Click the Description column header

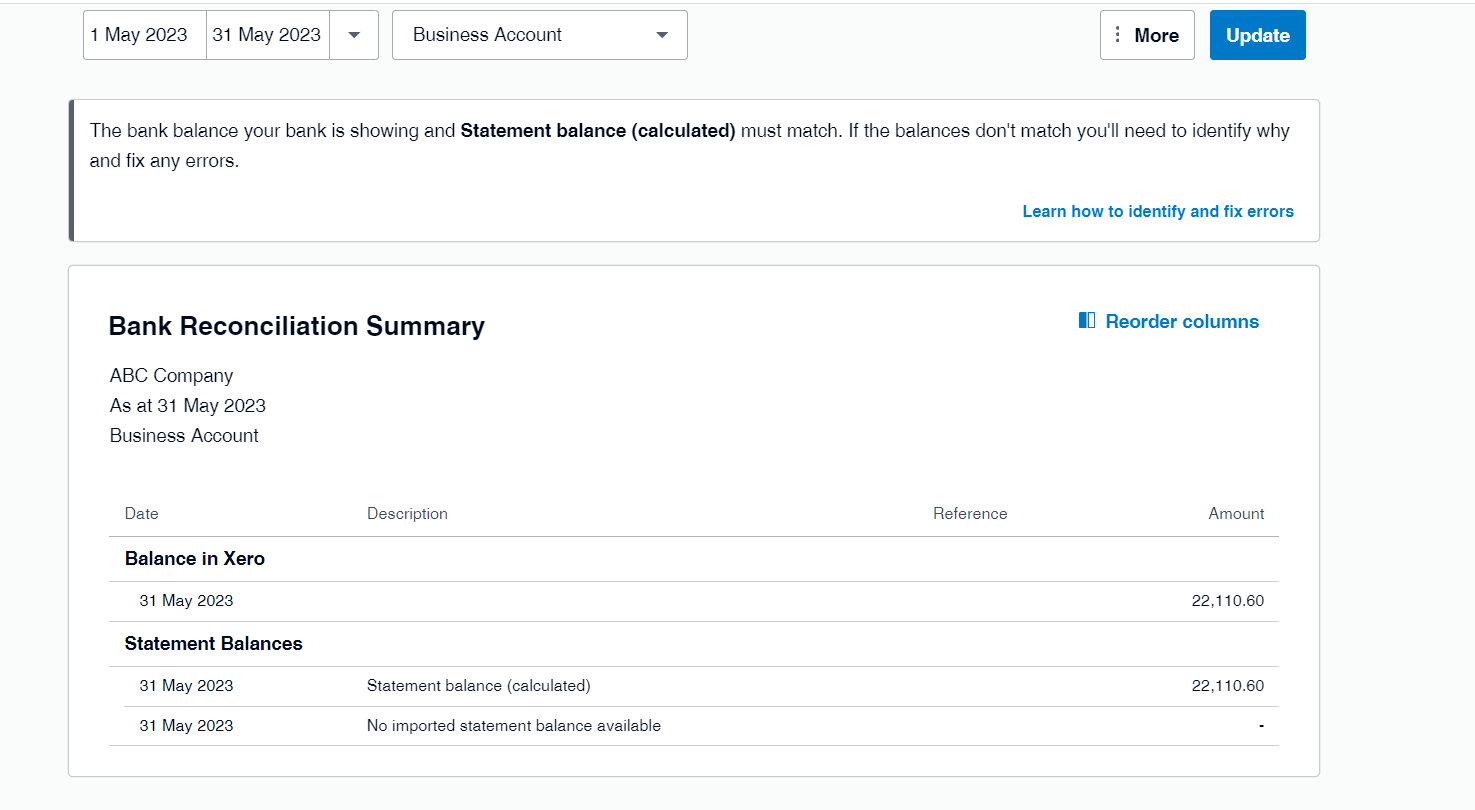click(x=407, y=514)
